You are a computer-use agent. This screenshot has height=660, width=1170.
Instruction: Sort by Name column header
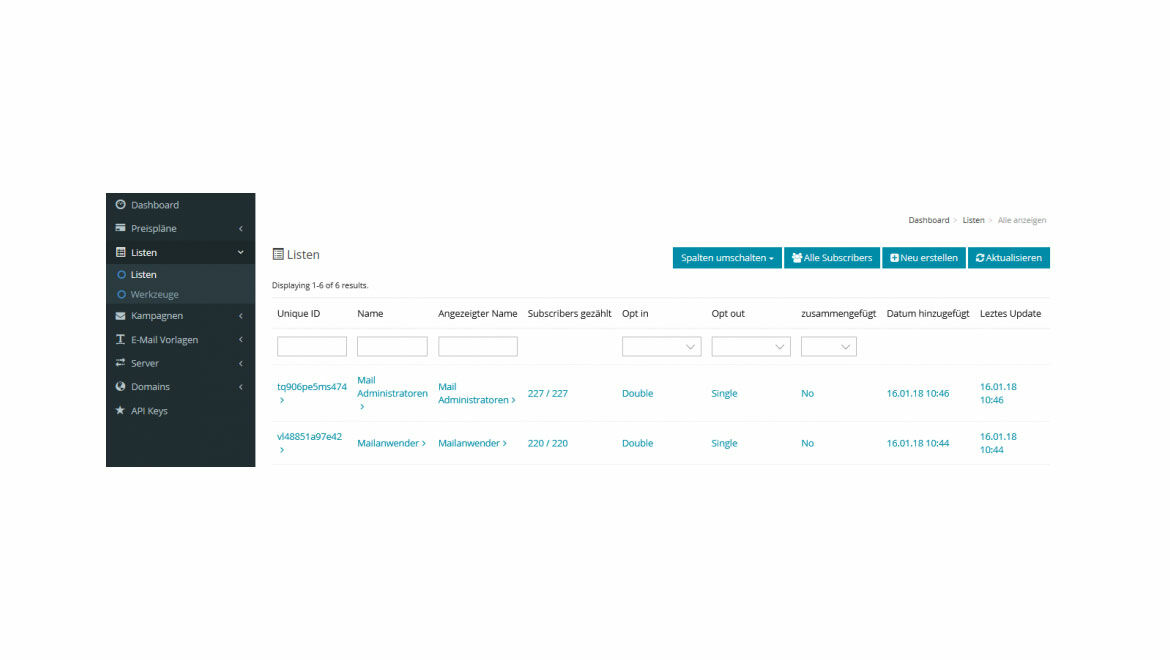pos(370,313)
